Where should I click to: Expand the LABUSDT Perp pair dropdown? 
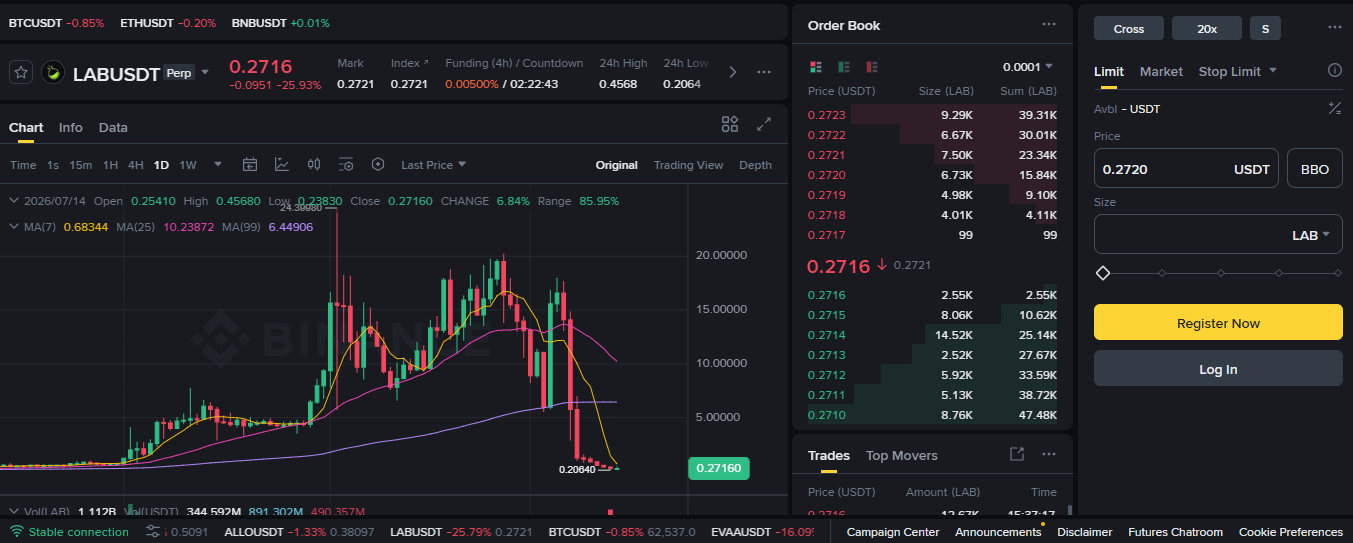click(205, 72)
